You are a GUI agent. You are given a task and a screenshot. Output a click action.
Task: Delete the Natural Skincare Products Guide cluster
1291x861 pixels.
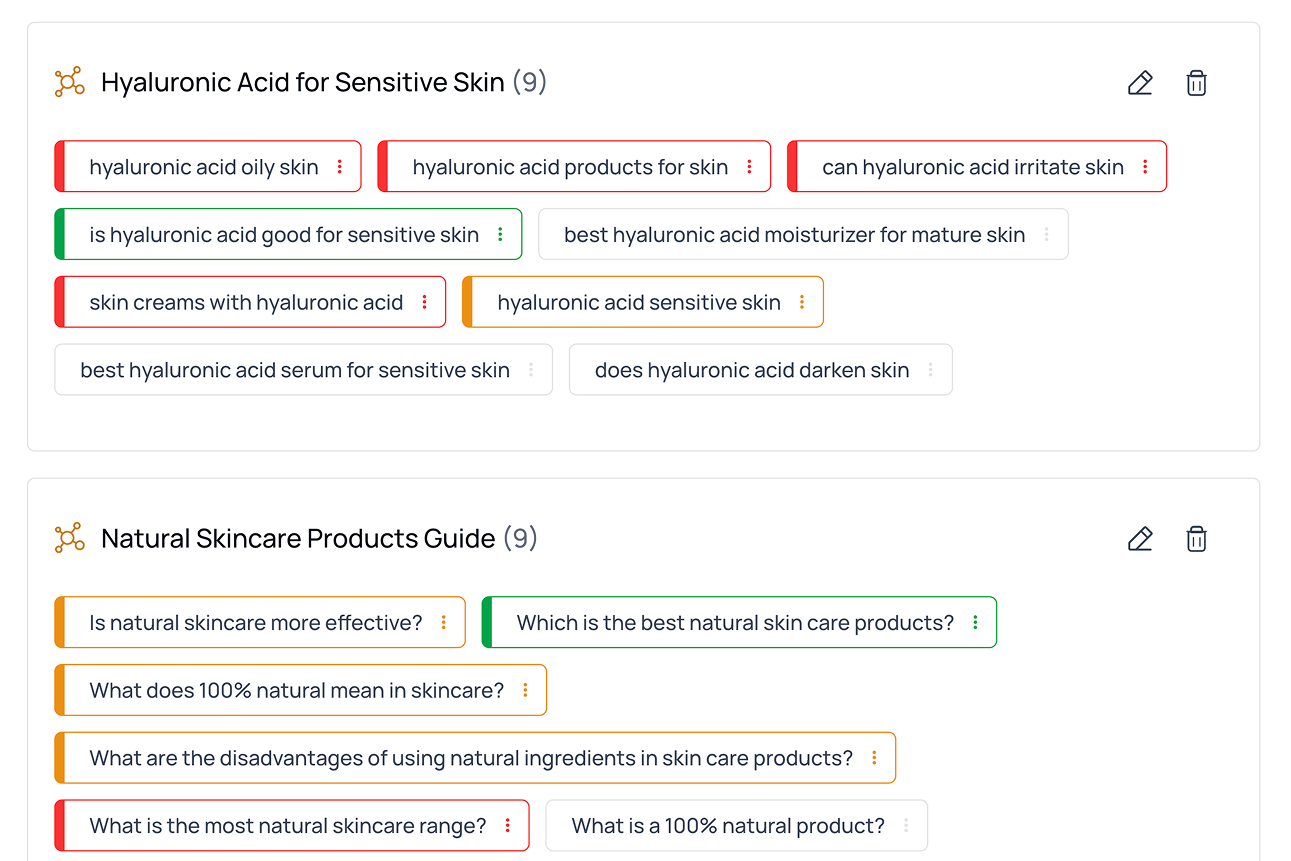[1196, 539]
